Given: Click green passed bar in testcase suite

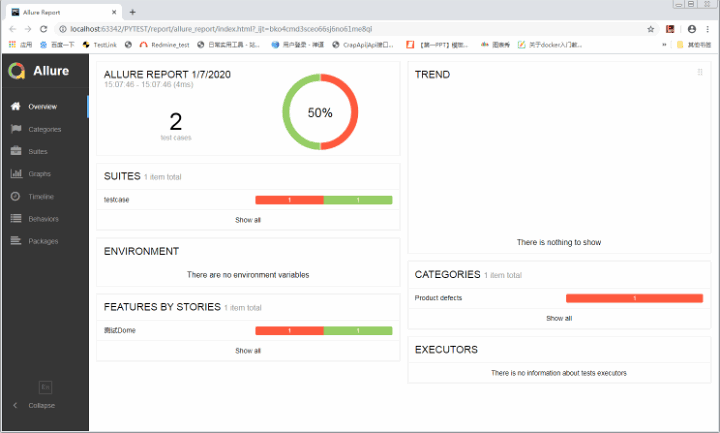Looking at the screenshot, I should (x=358, y=200).
